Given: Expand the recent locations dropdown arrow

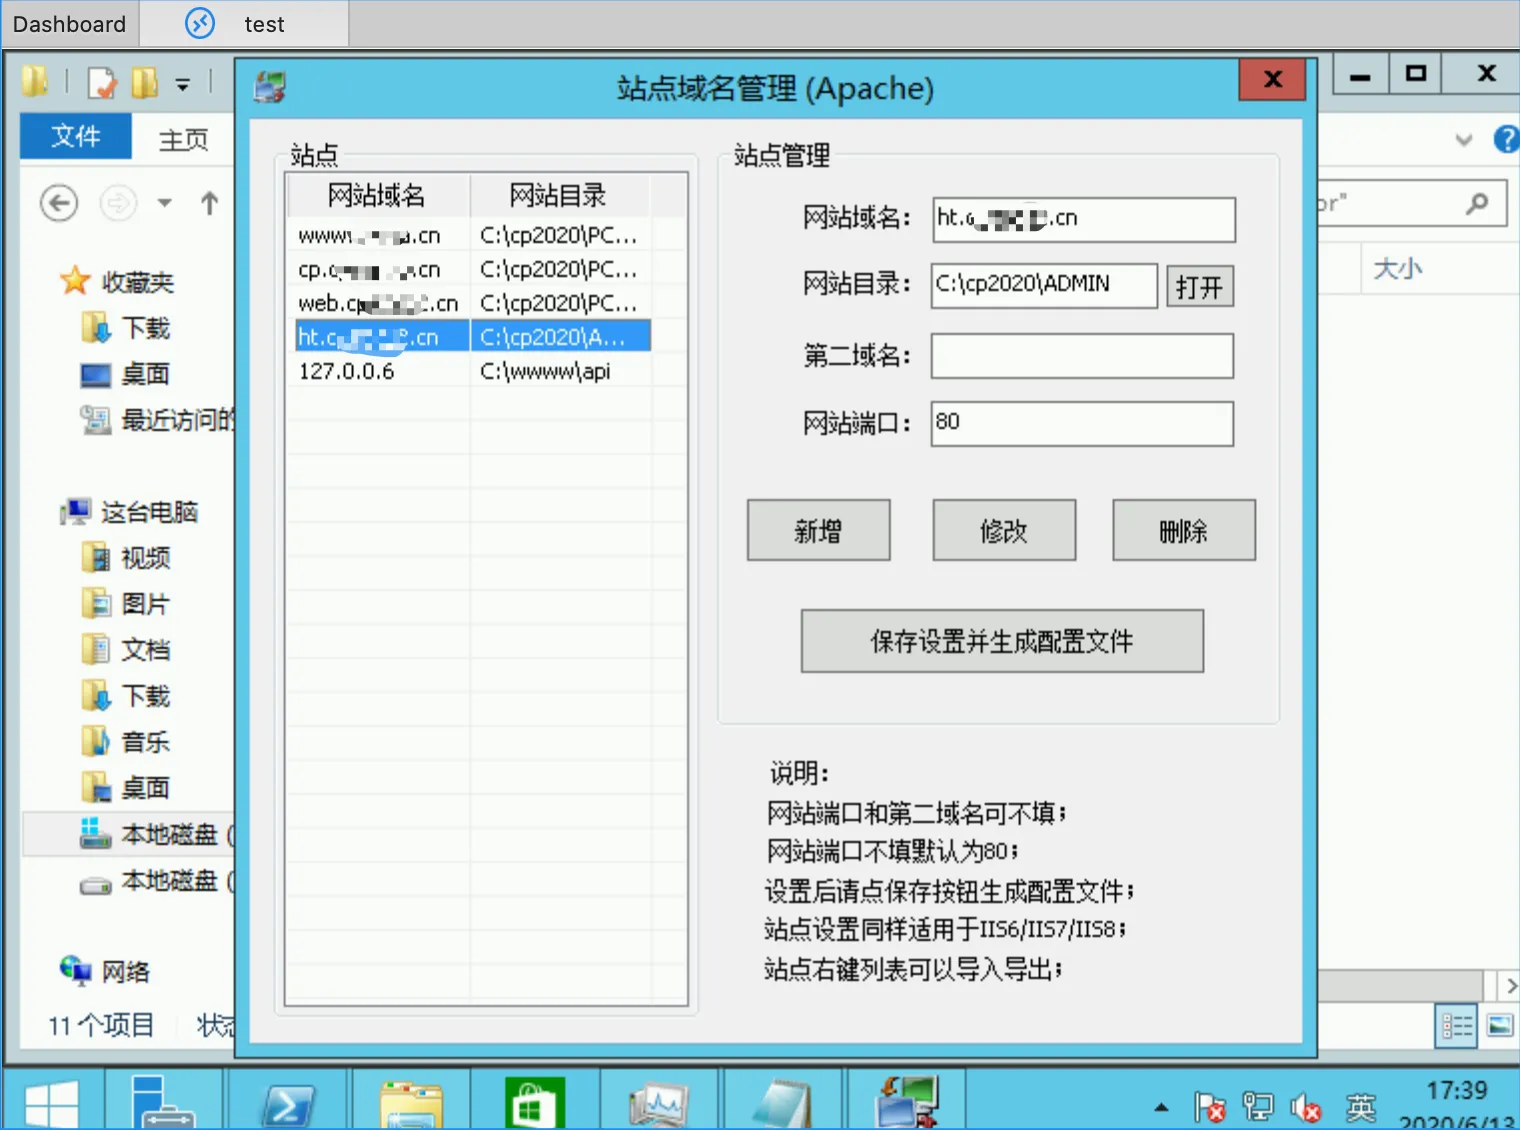Looking at the screenshot, I should click(x=165, y=204).
